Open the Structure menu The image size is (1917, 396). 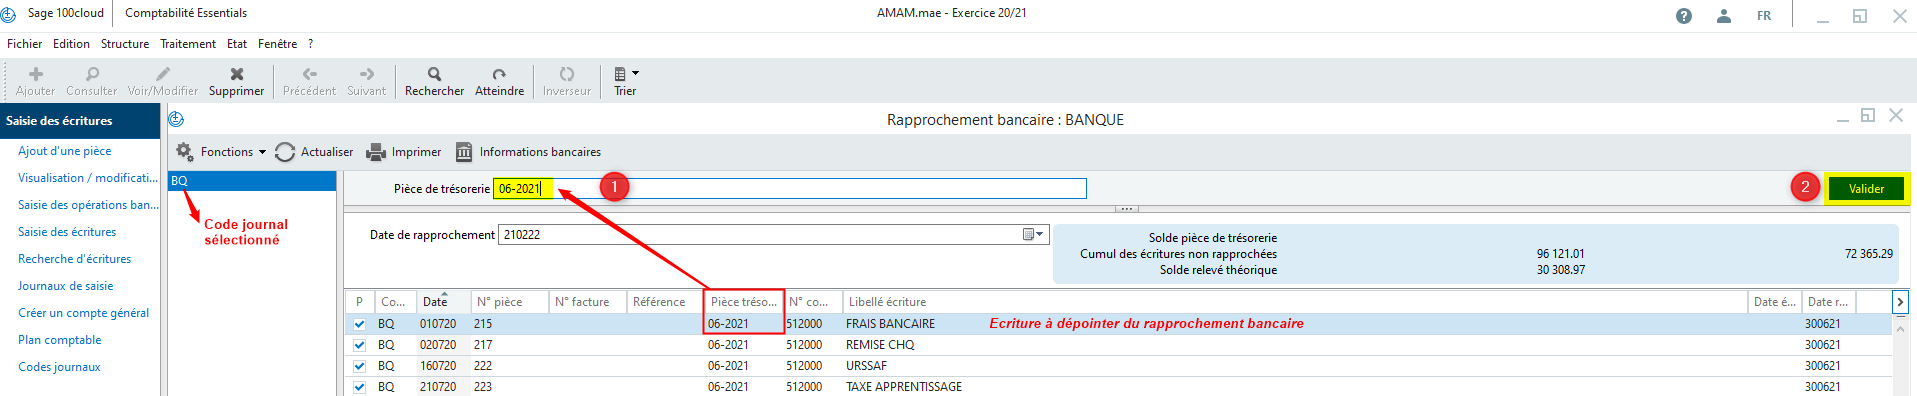tap(125, 44)
